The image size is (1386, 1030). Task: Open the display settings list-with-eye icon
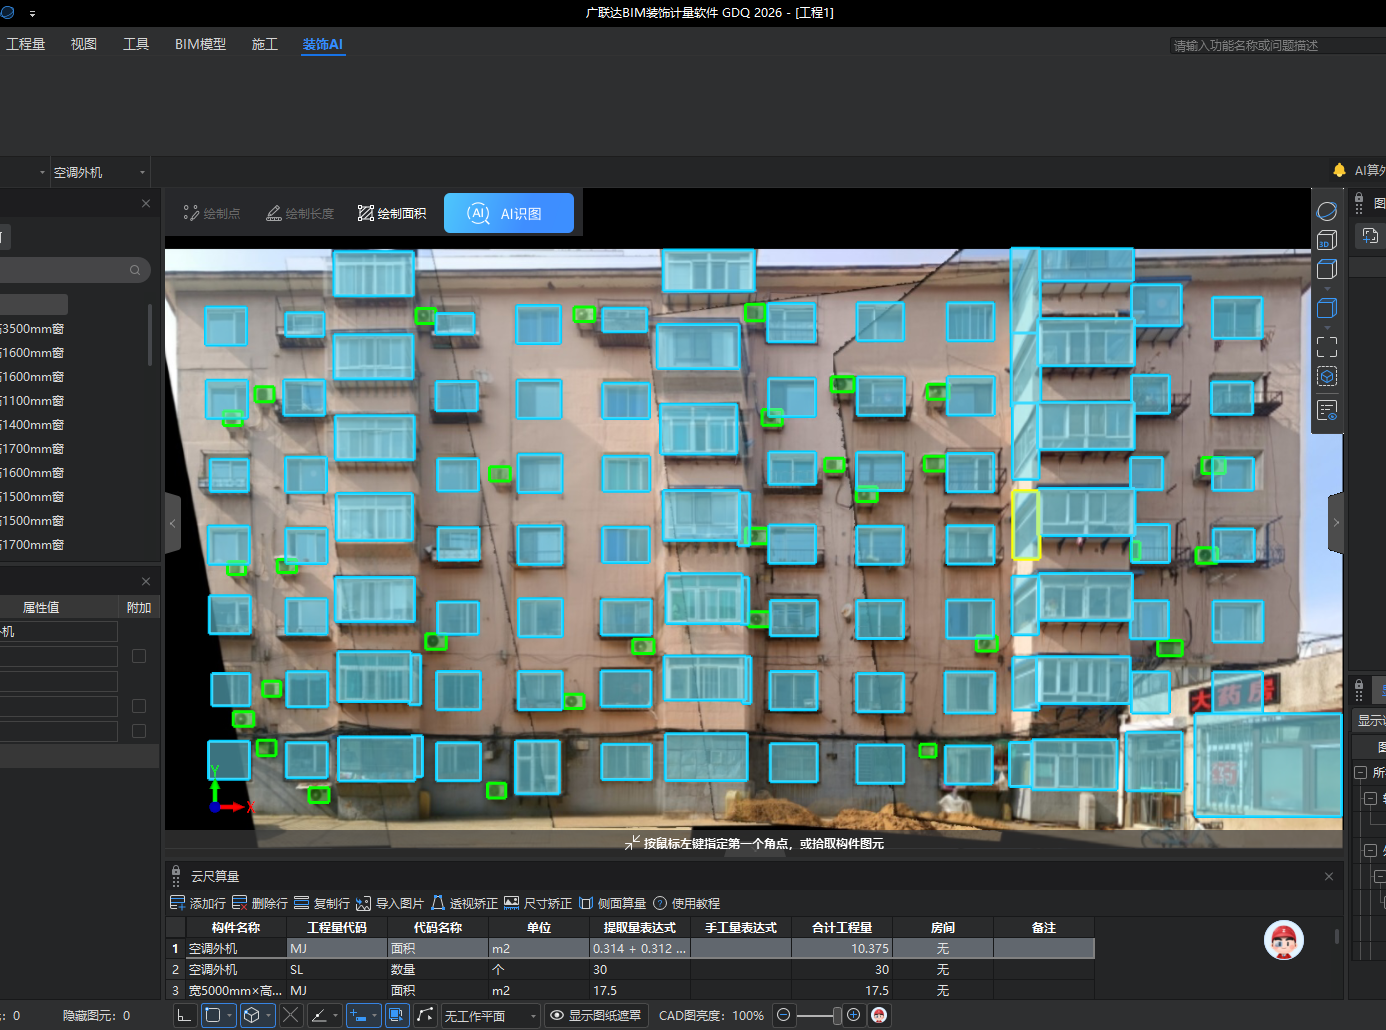click(x=1326, y=410)
